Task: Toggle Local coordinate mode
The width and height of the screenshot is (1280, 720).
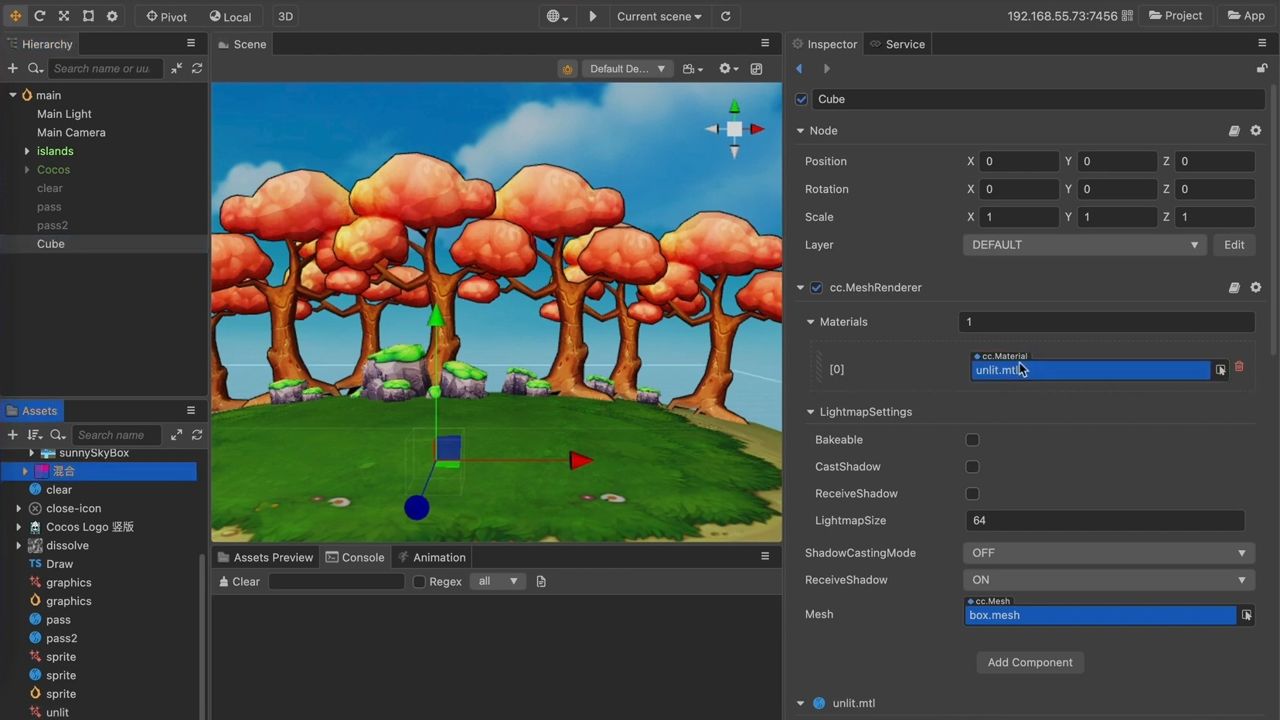Action: pyautogui.click(x=230, y=16)
